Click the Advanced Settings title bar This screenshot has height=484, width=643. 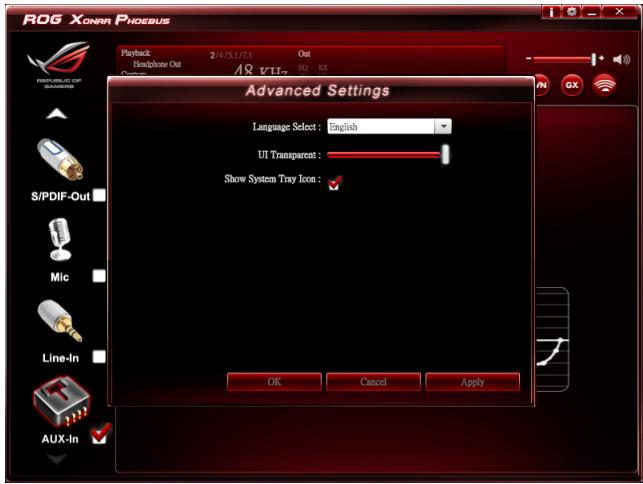click(321, 90)
